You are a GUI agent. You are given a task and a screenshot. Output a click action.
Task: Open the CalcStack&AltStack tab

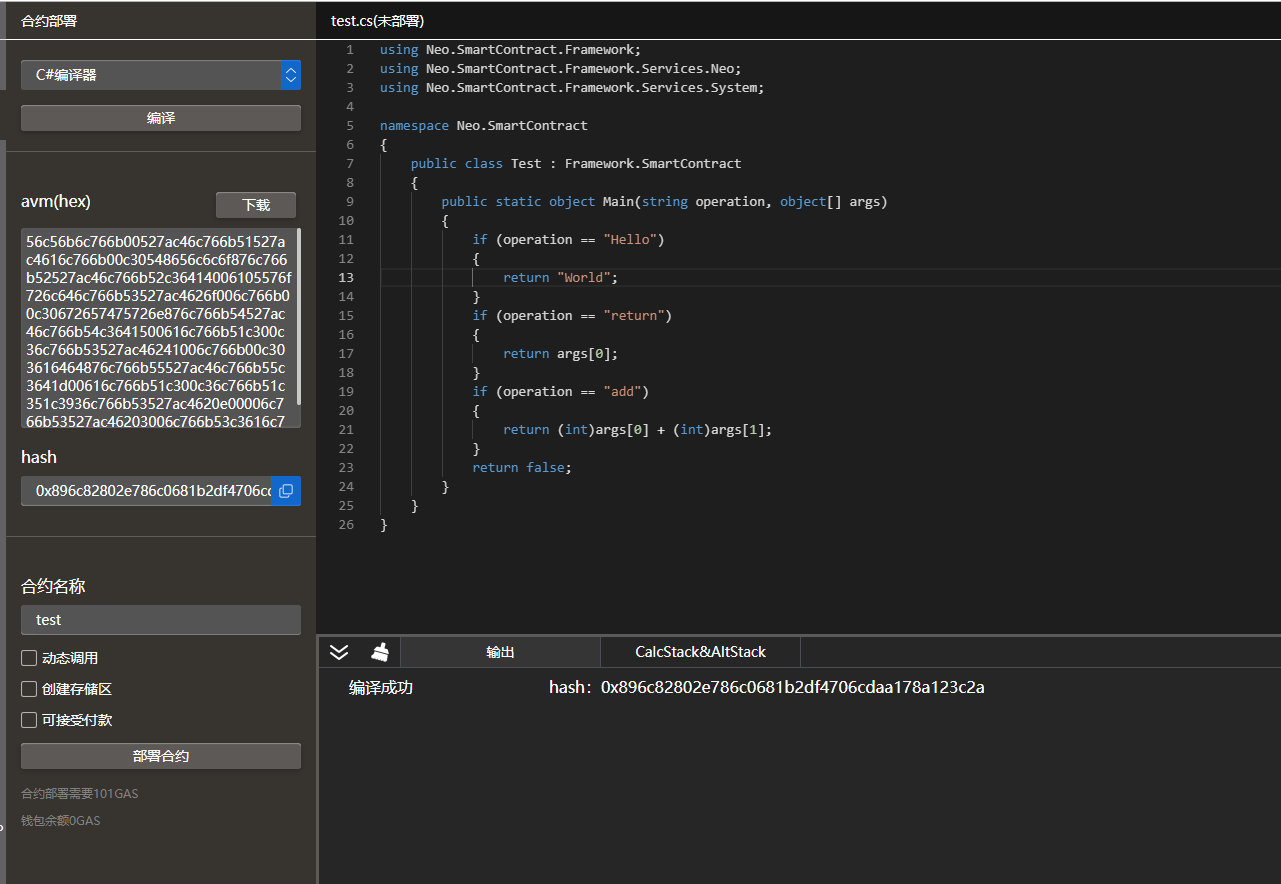(700, 652)
